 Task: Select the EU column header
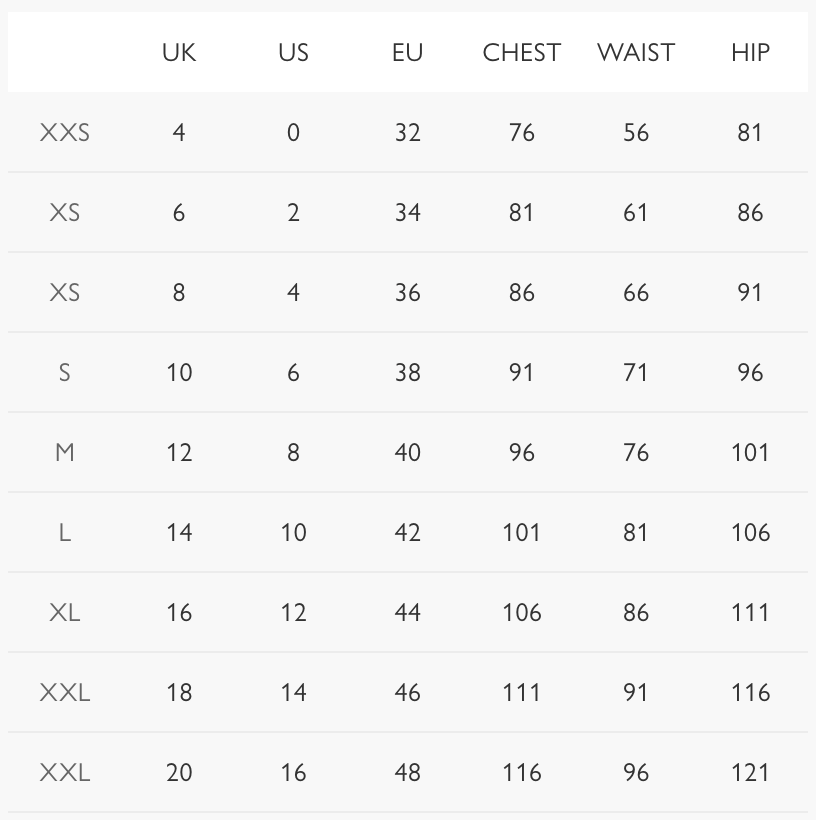(407, 52)
